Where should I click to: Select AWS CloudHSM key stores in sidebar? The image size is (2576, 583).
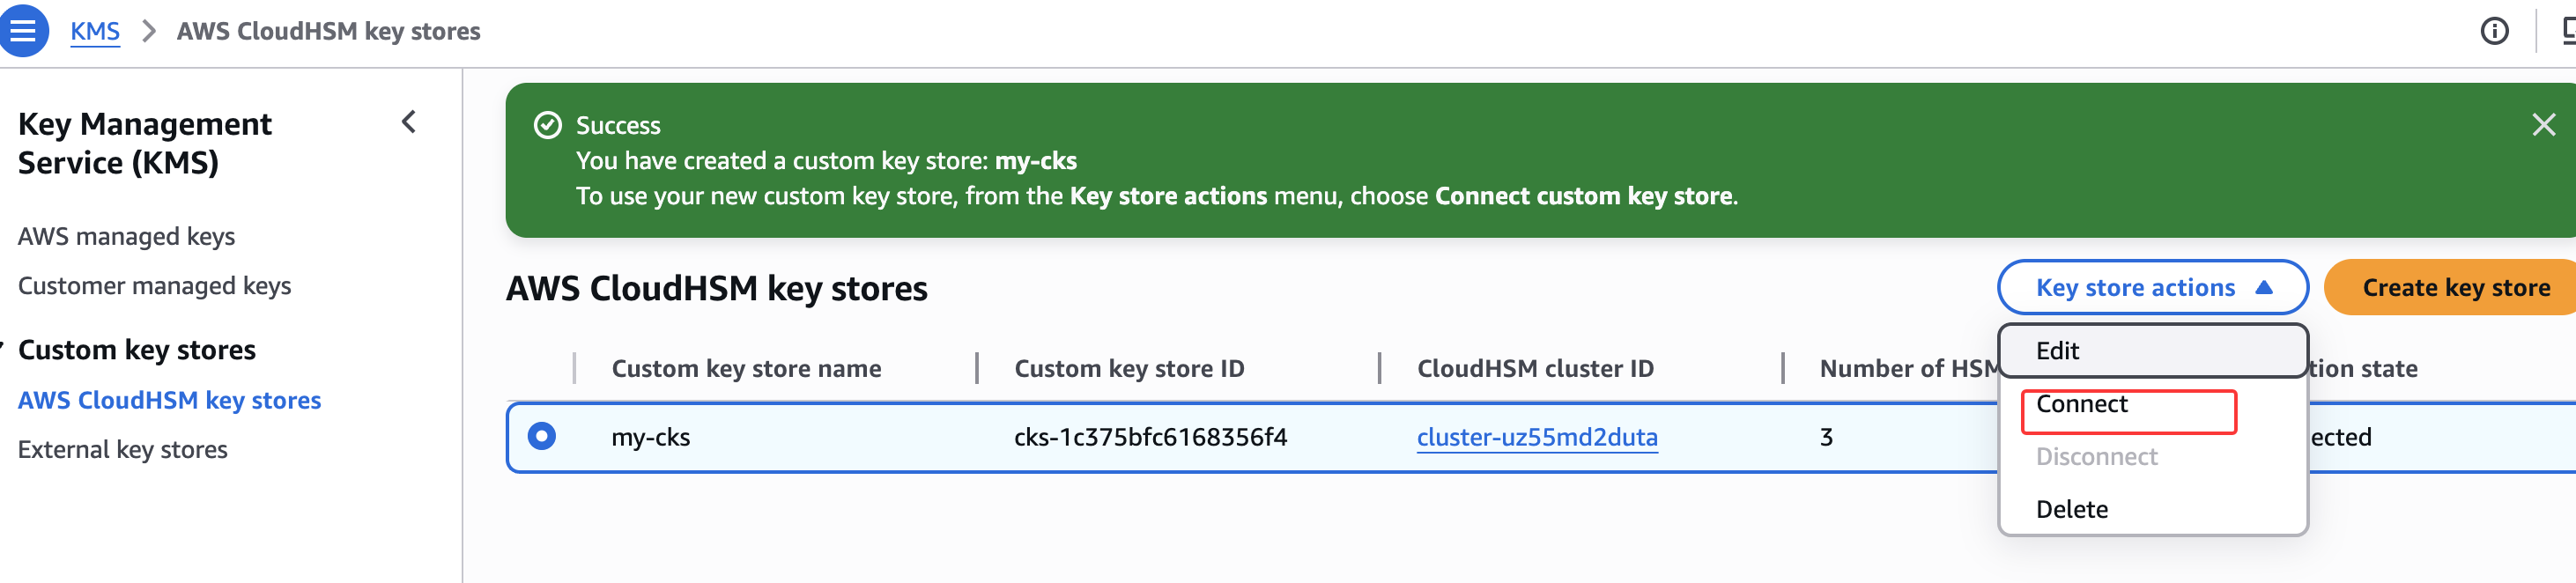tap(169, 401)
